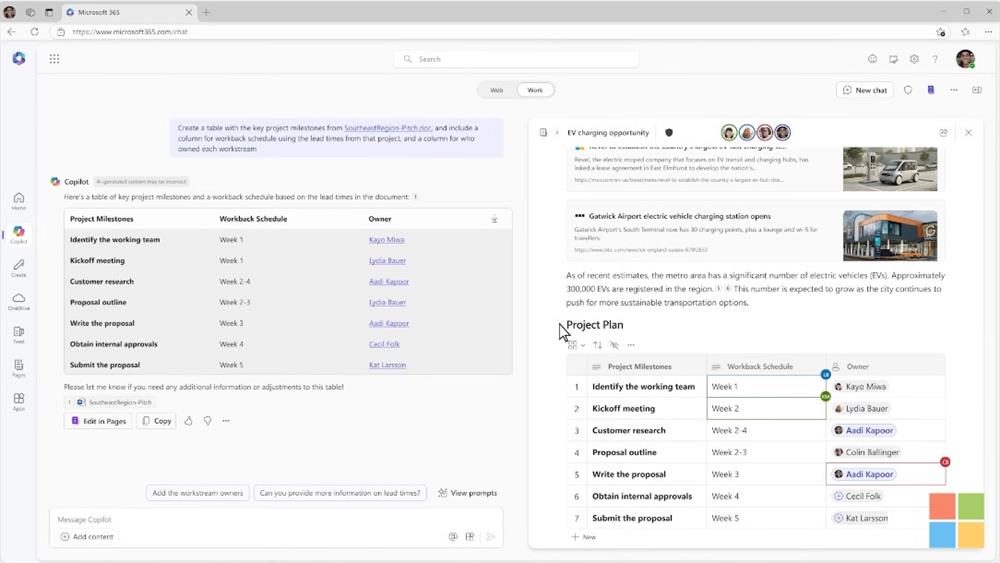Click the Project Plan heading
The height and width of the screenshot is (563, 1000).
[x=594, y=325]
